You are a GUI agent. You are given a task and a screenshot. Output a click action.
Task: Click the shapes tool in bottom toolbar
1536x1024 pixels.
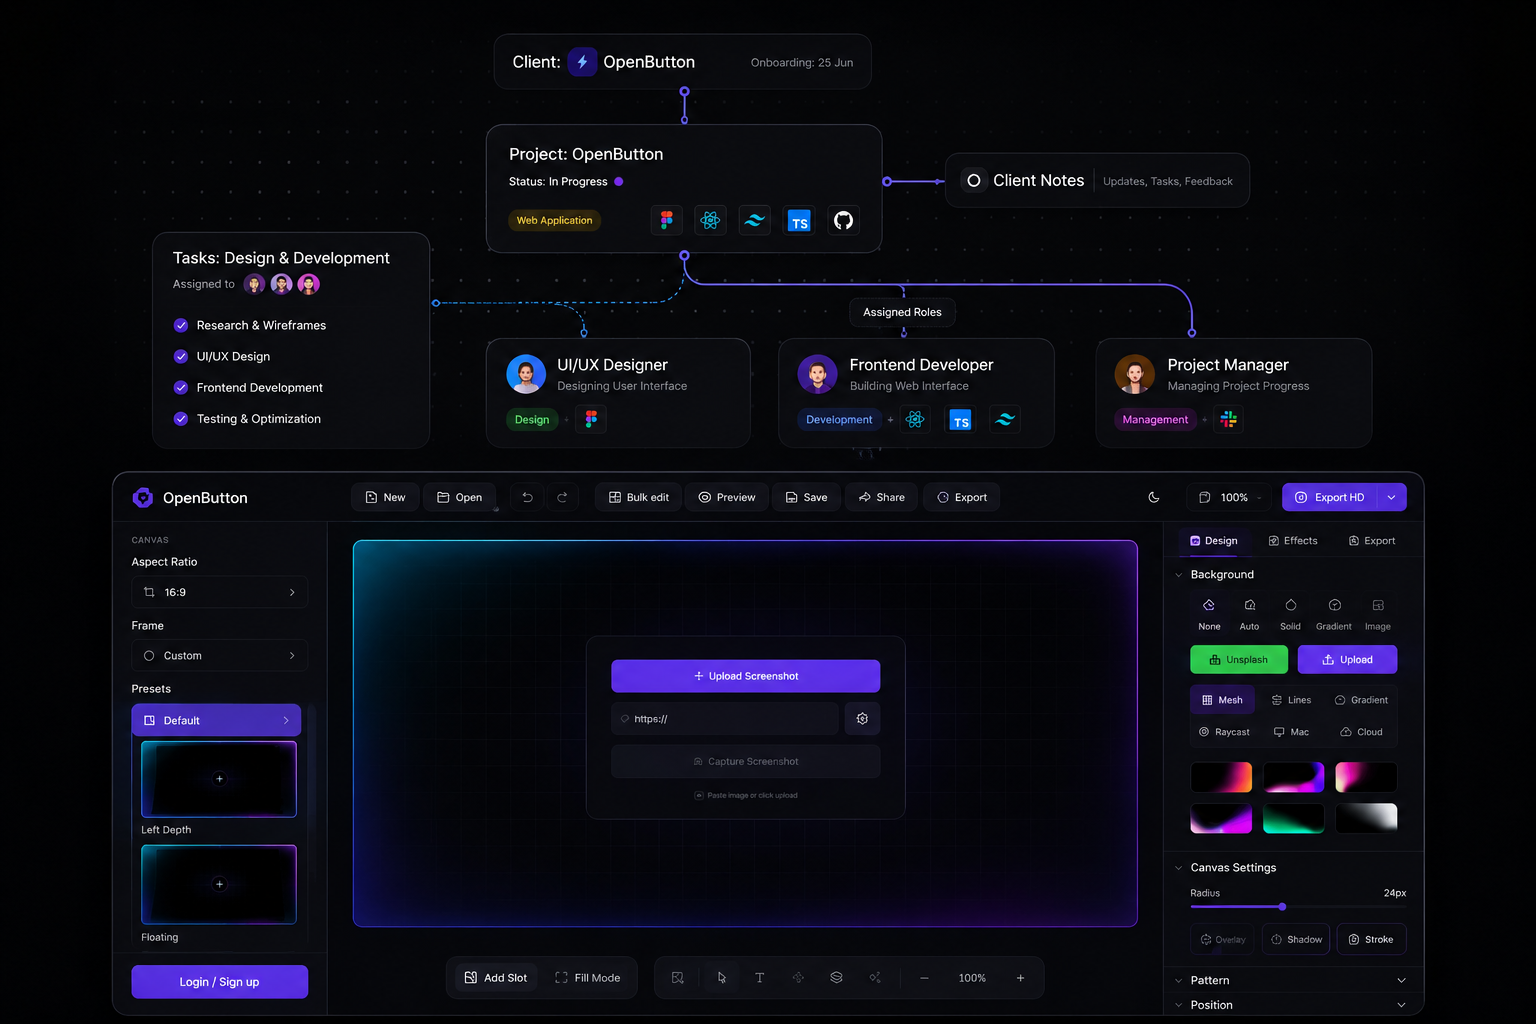875,978
